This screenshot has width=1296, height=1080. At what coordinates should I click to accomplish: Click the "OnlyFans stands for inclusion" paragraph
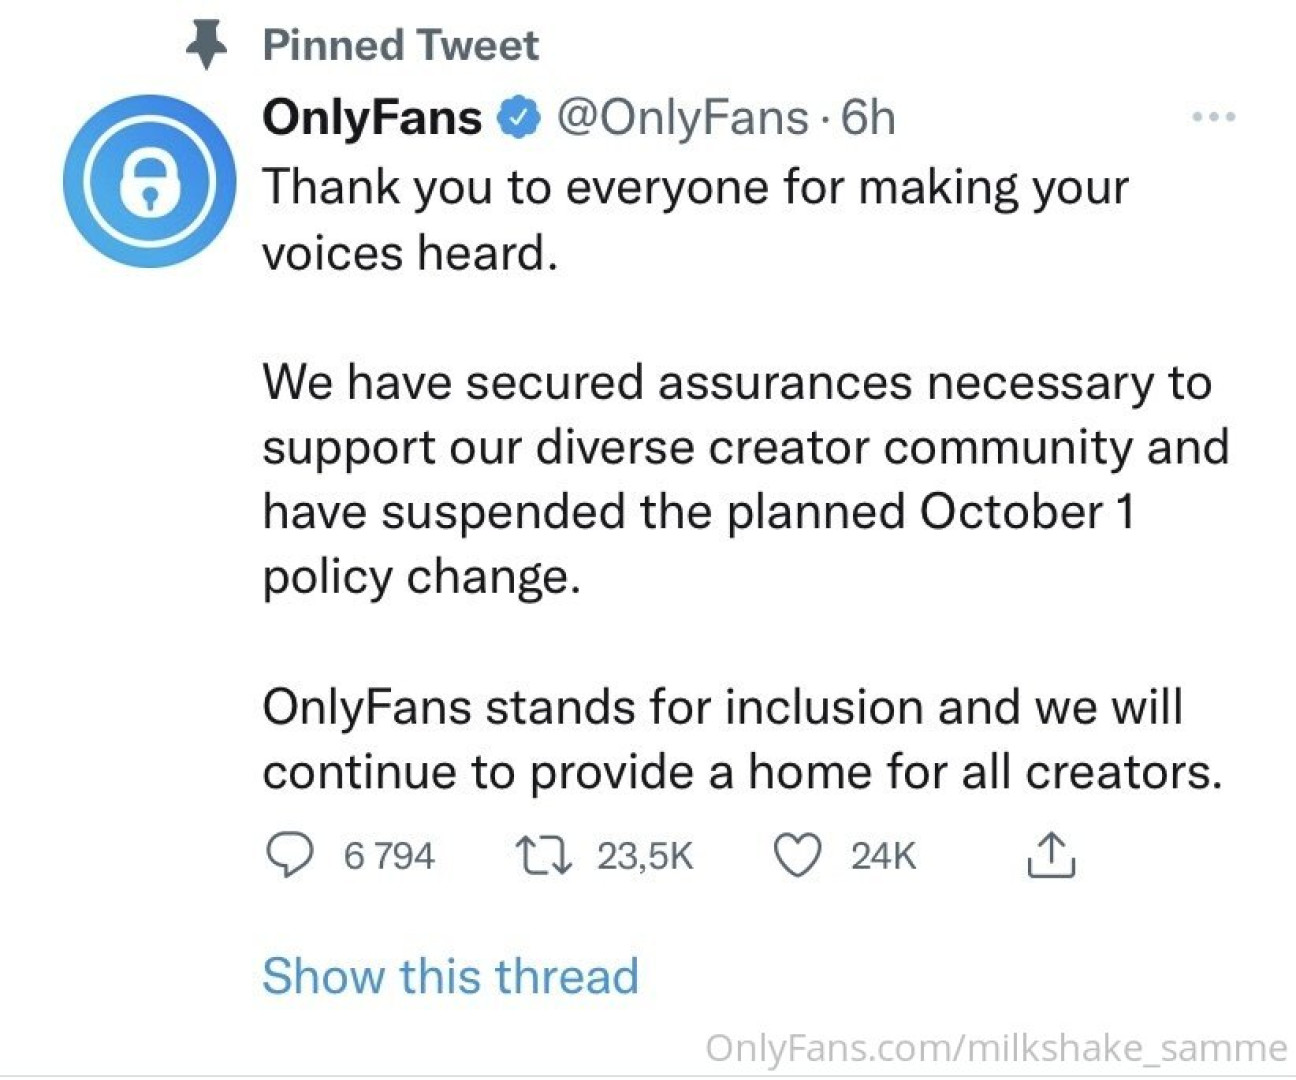coord(741,740)
